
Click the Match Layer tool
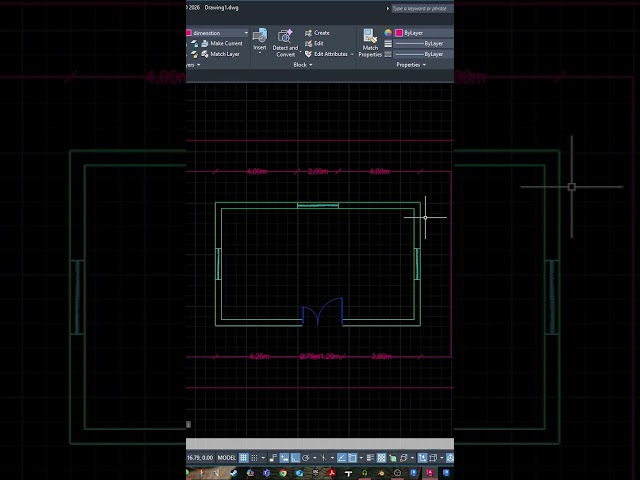pyautogui.click(x=220, y=54)
